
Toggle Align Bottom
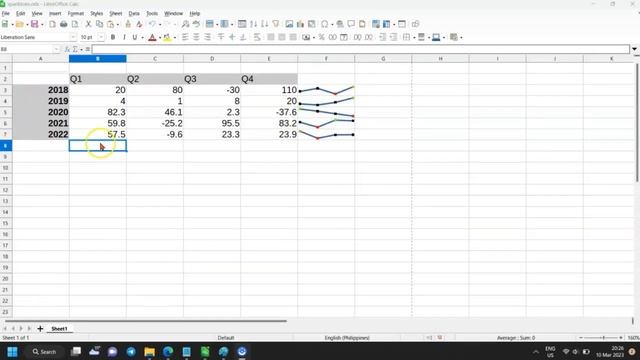[x=243, y=37]
